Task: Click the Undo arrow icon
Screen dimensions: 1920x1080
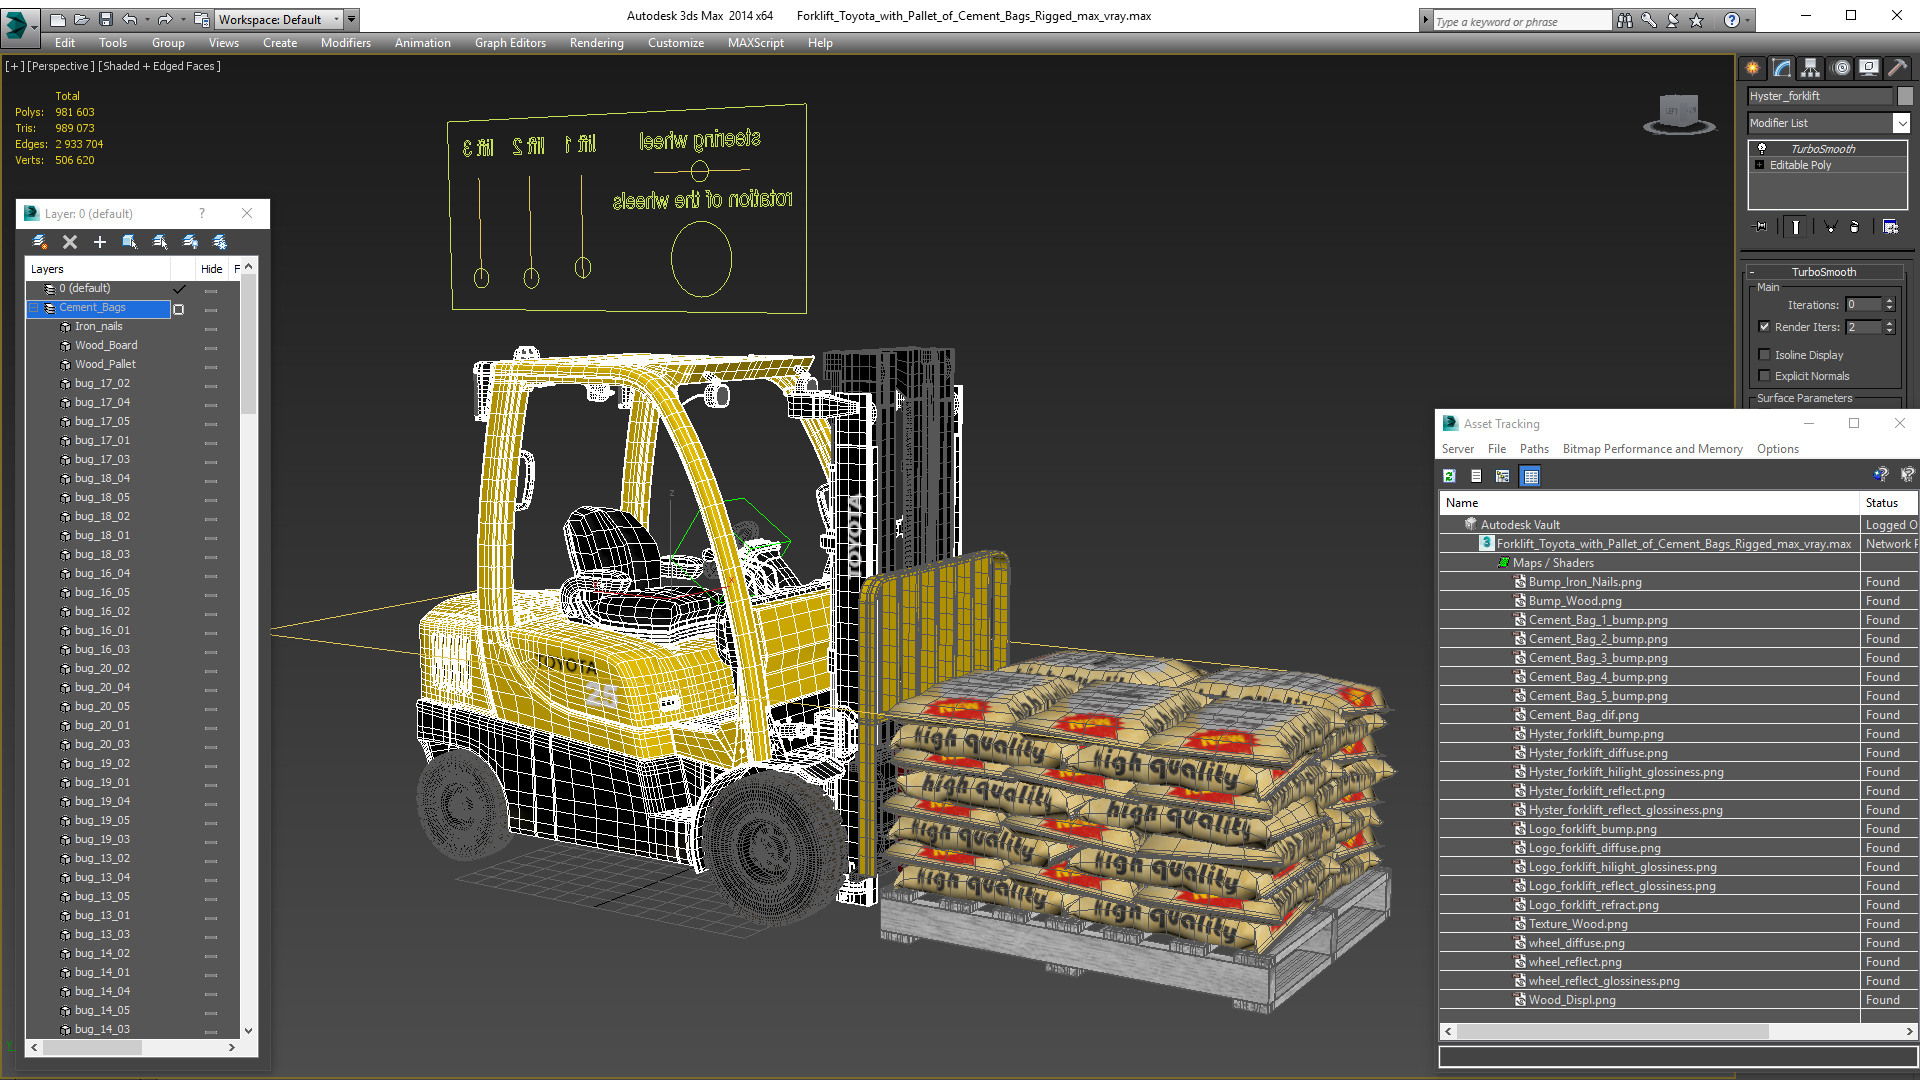Action: [130, 19]
